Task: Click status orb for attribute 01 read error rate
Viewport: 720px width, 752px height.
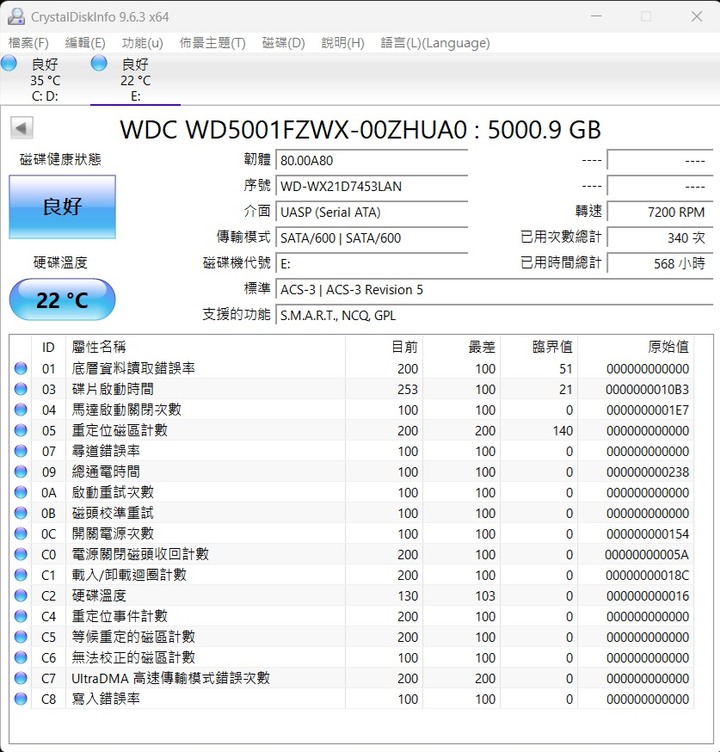Action: click(x=21, y=369)
